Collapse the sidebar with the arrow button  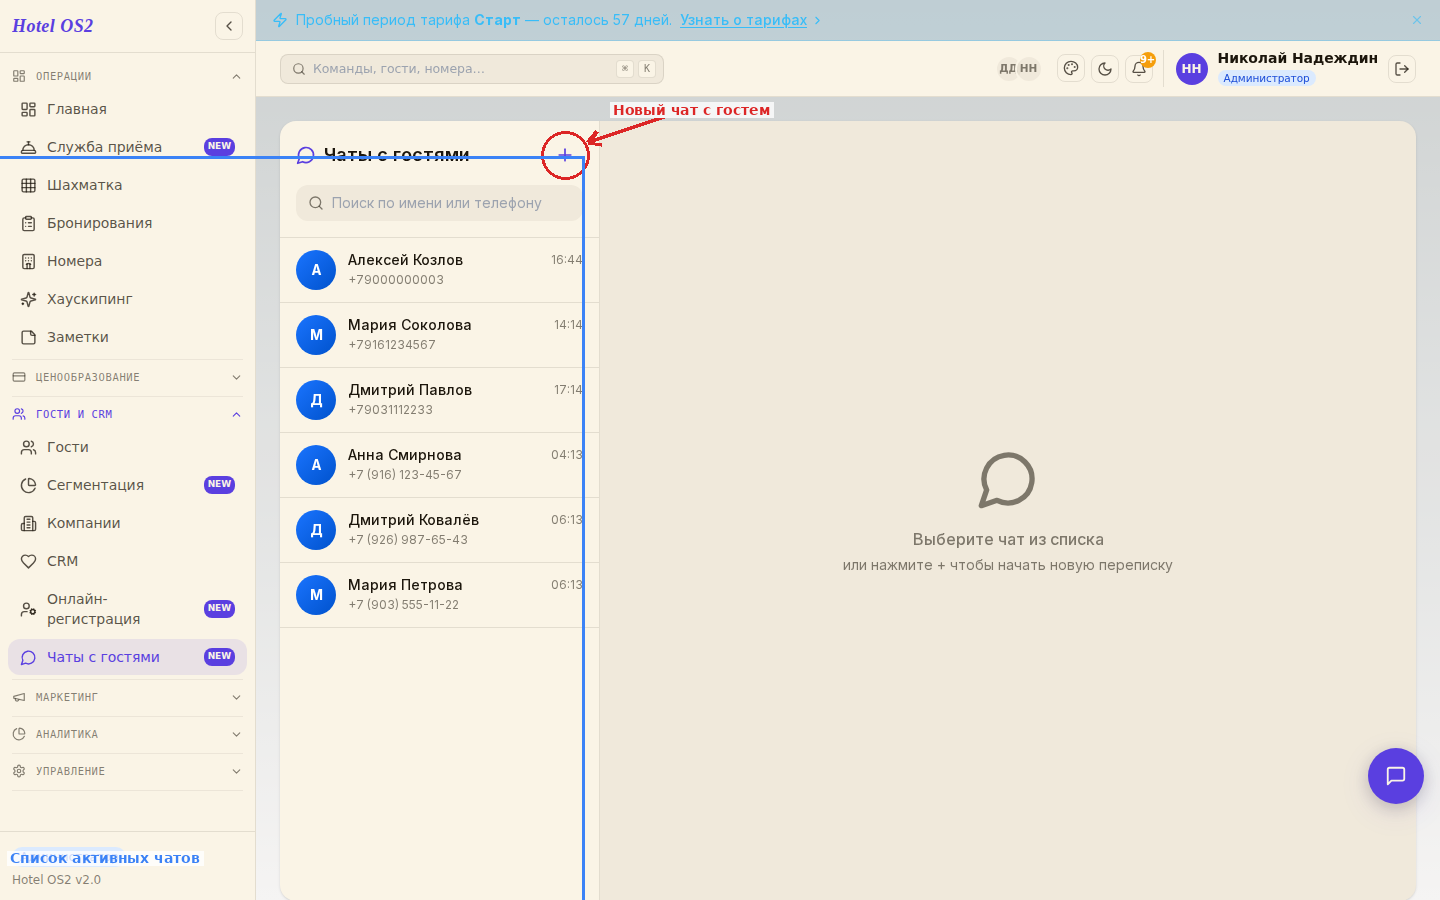tap(229, 26)
